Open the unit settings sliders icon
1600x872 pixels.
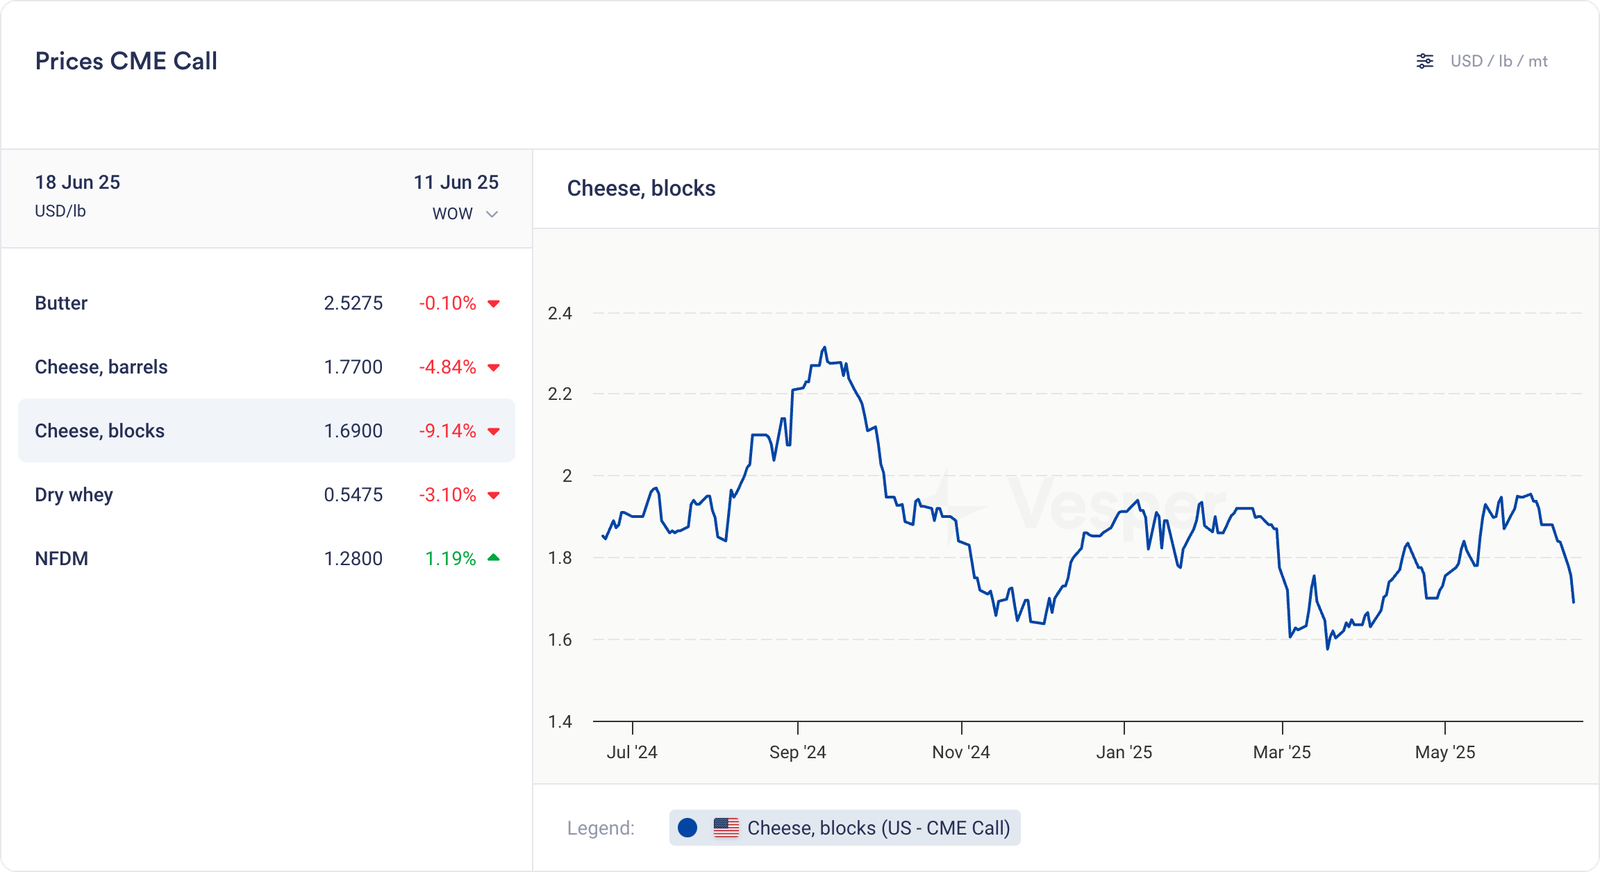click(x=1425, y=61)
